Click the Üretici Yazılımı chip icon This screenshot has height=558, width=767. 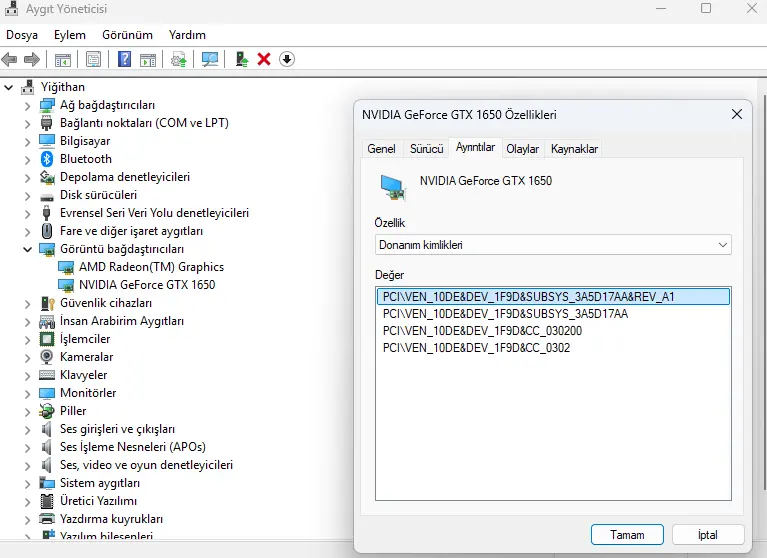(x=47, y=501)
